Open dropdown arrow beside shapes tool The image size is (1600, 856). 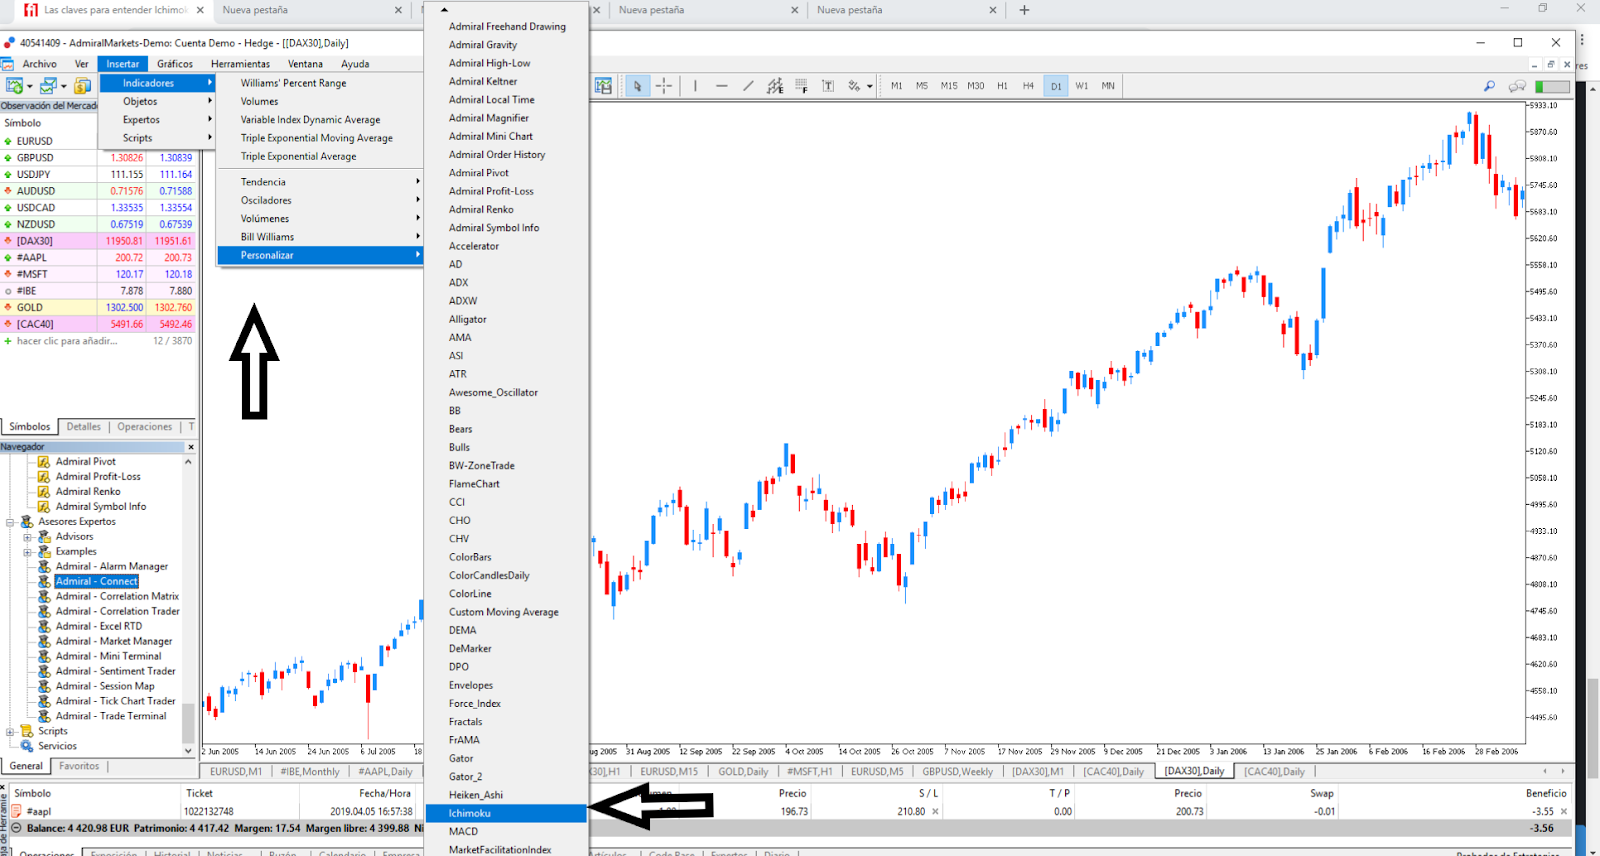[x=870, y=87]
